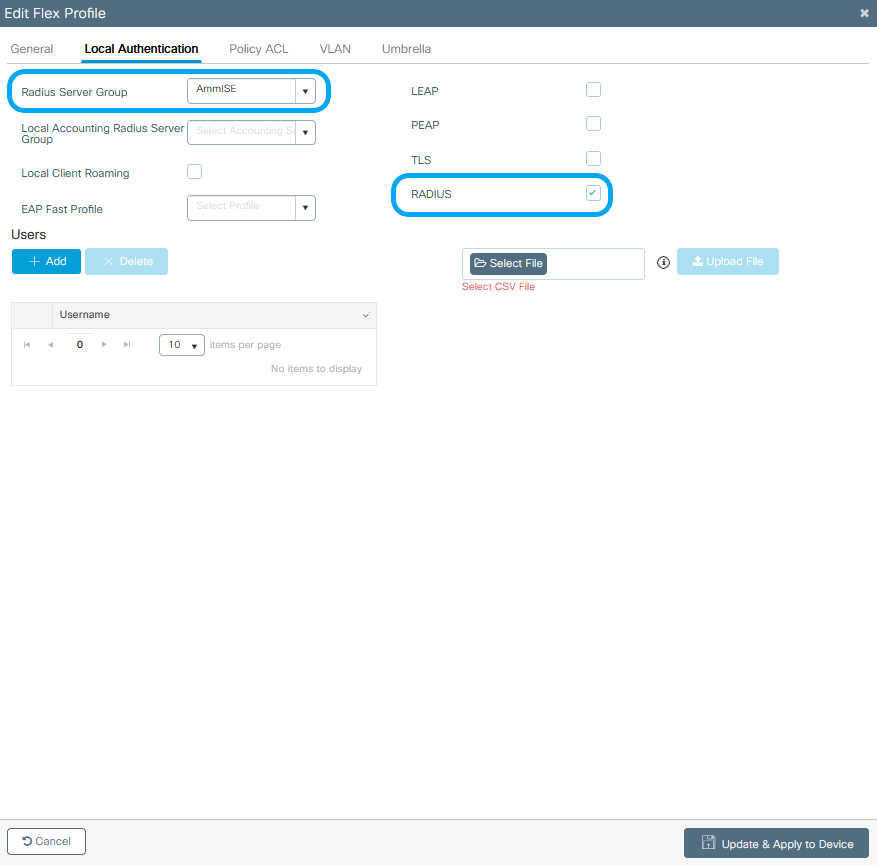Open the Umbrella tab

pyautogui.click(x=406, y=48)
